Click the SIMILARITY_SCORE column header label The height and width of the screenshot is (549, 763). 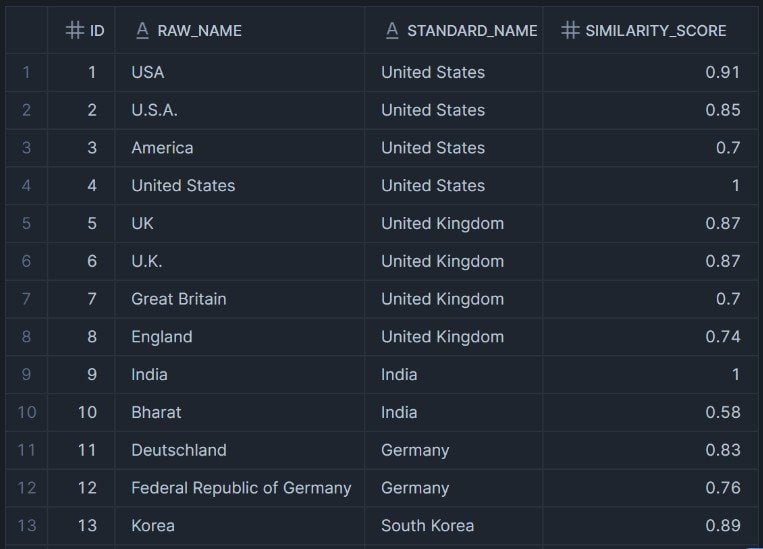click(656, 31)
